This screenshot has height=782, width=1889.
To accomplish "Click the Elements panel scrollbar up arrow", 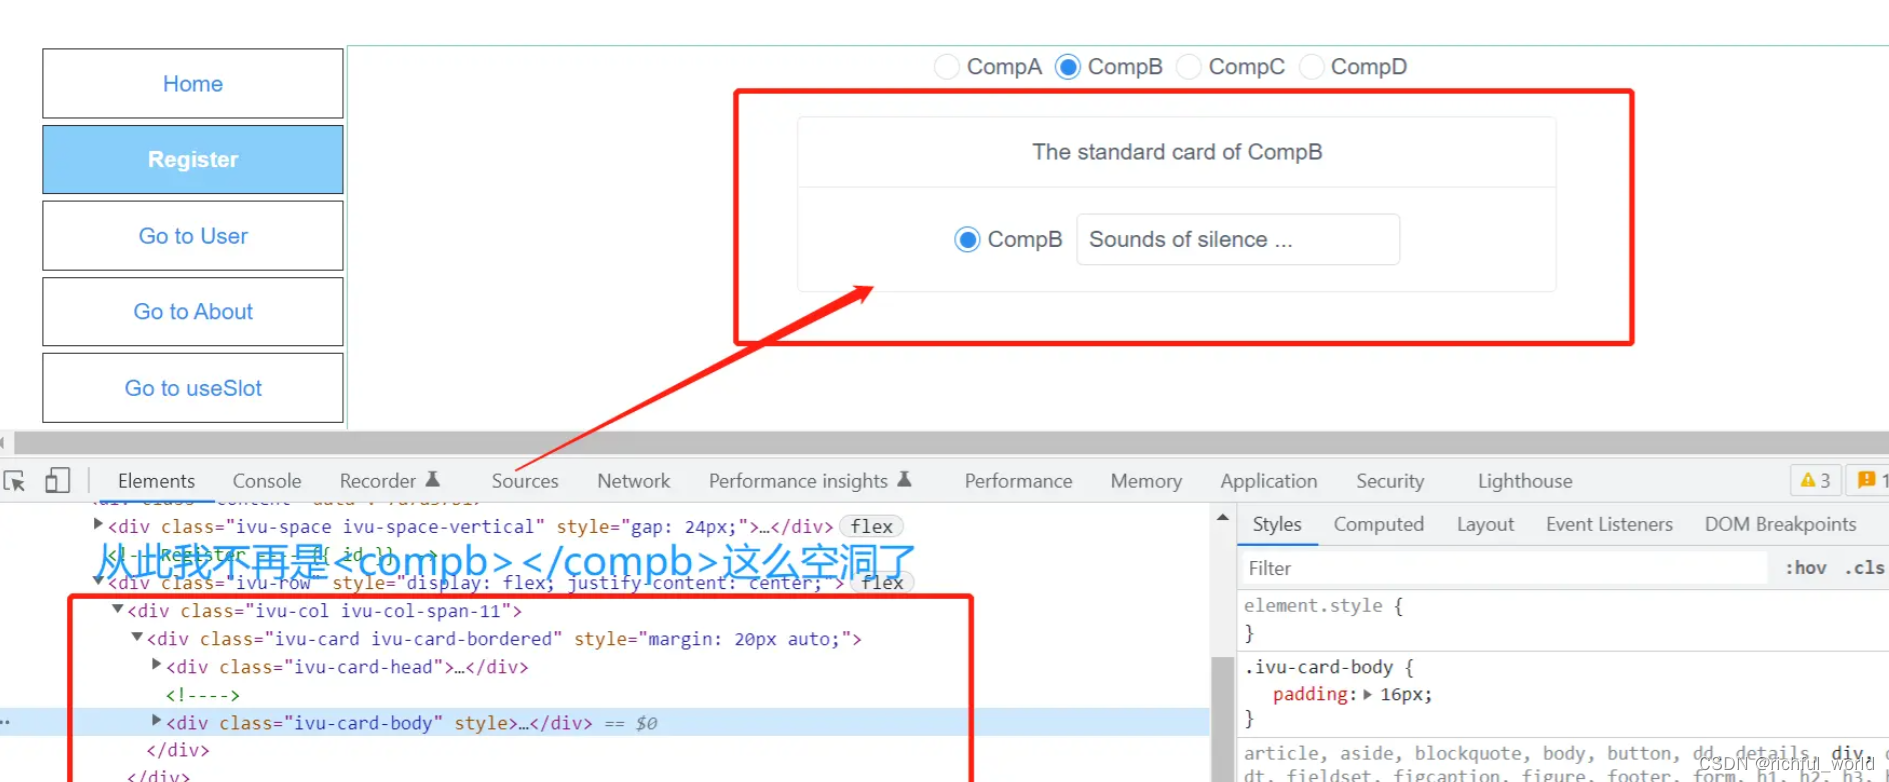I will (x=1222, y=517).
